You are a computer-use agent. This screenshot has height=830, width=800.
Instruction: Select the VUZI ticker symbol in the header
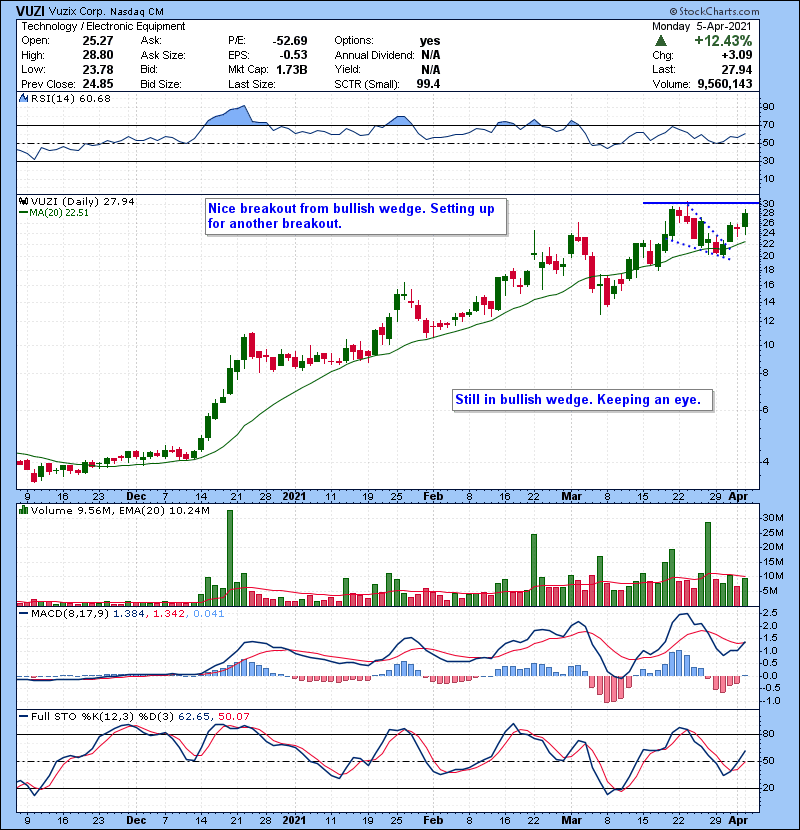[30, 11]
